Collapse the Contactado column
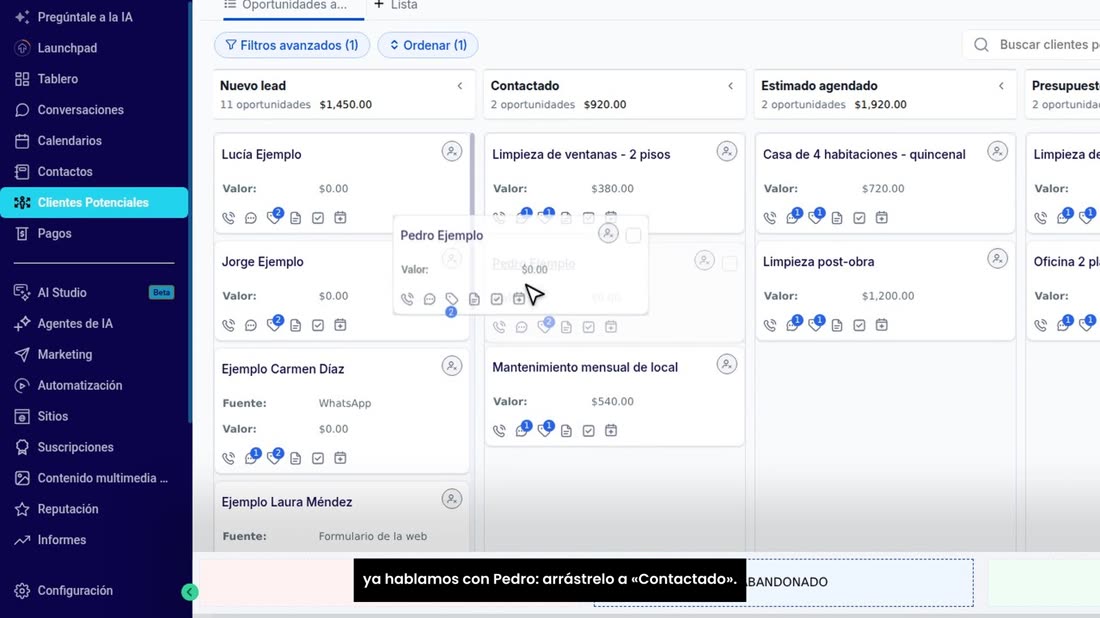Image resolution: width=1100 pixels, height=618 pixels. point(731,86)
